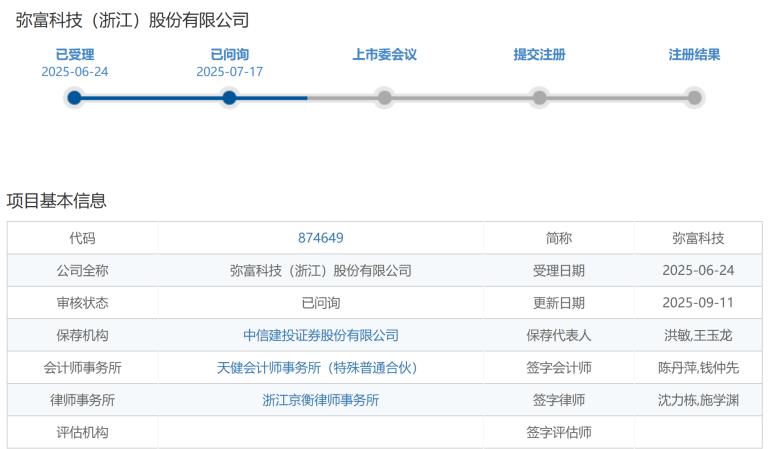
Task: Click the 已受理 progress step dot
Action: (74, 98)
